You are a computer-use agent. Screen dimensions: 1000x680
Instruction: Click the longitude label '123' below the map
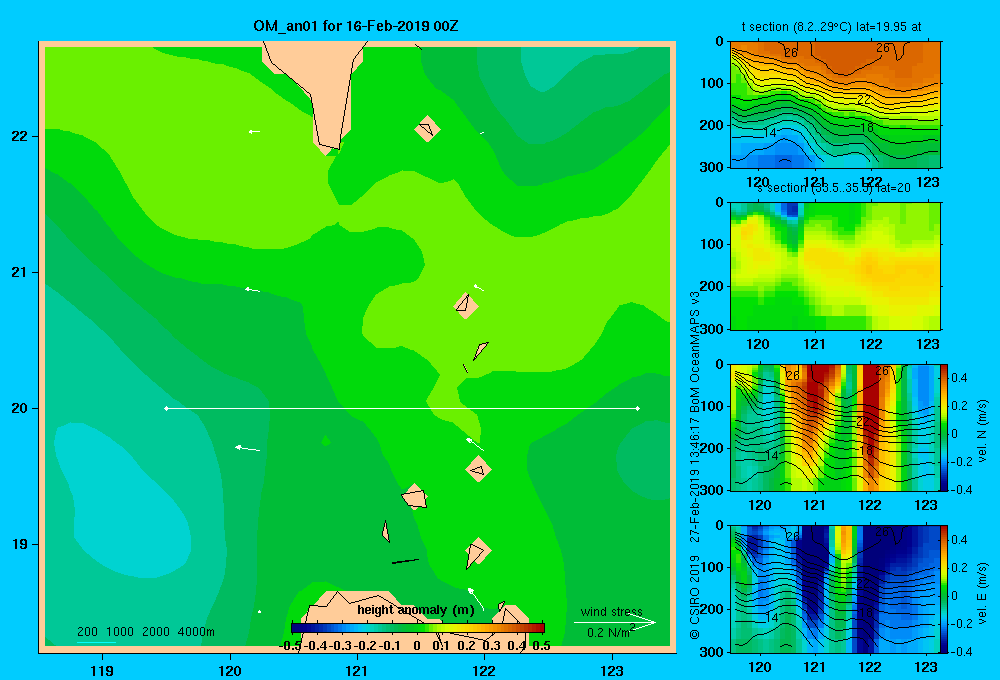(612, 670)
